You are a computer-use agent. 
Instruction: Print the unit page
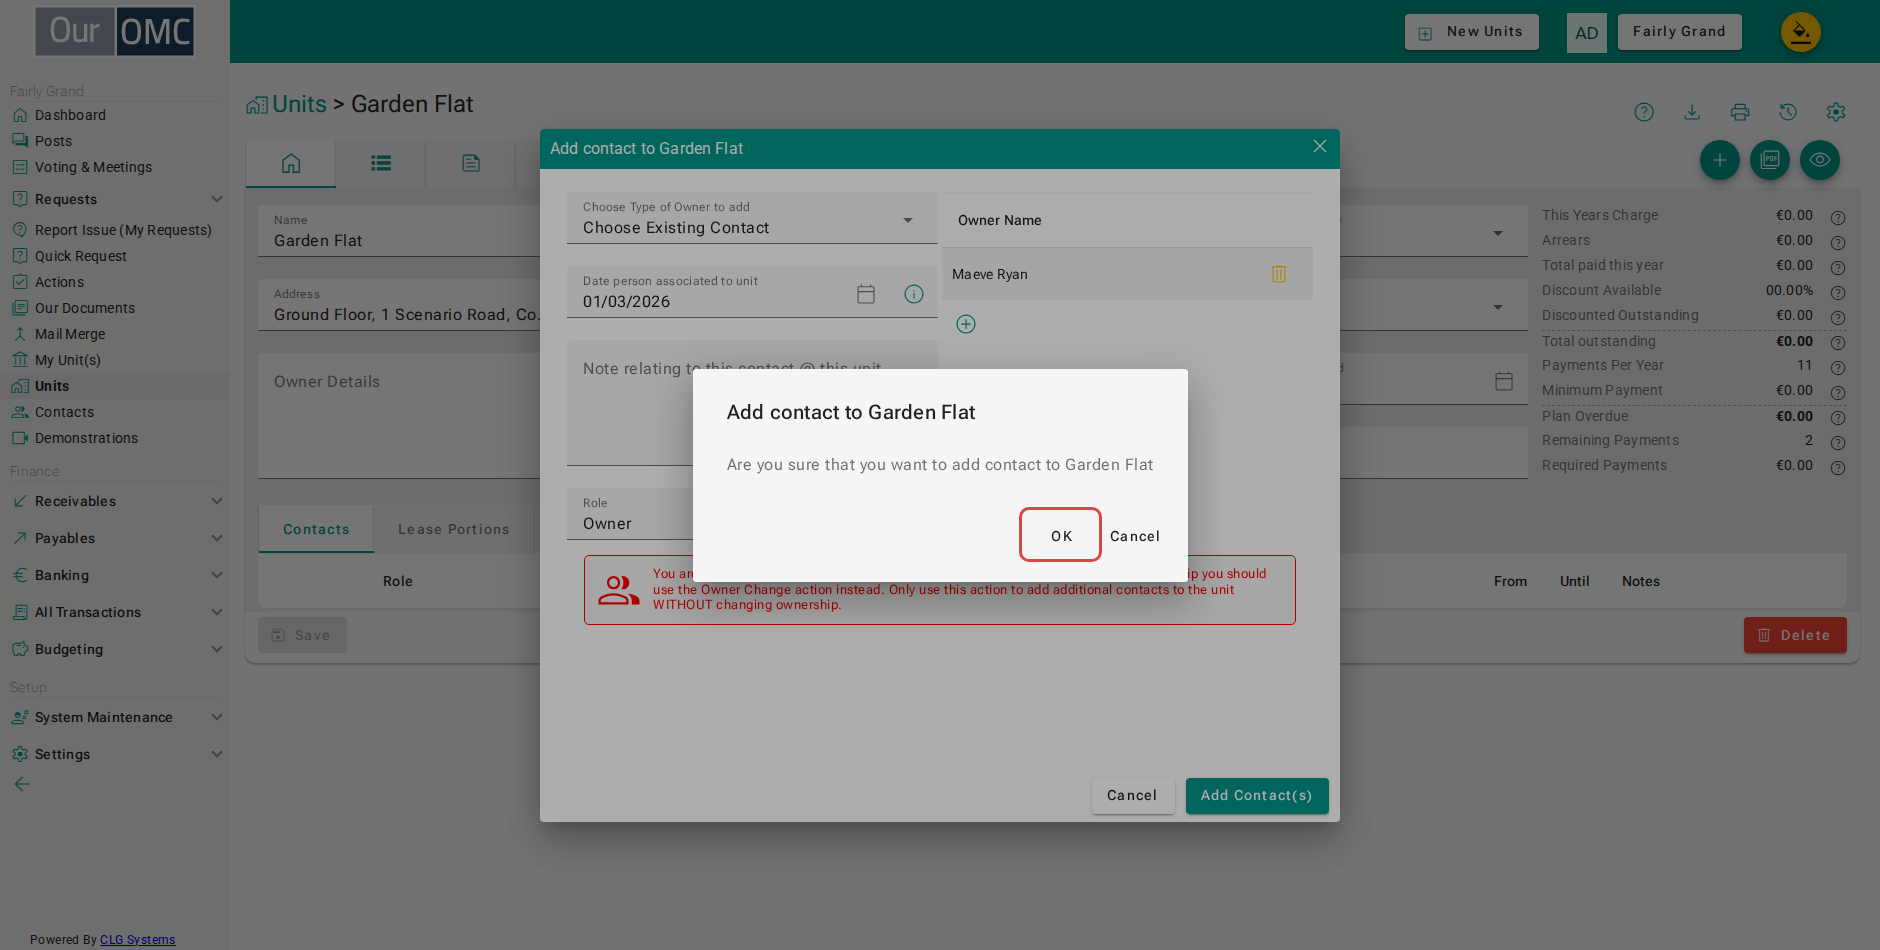coord(1740,112)
